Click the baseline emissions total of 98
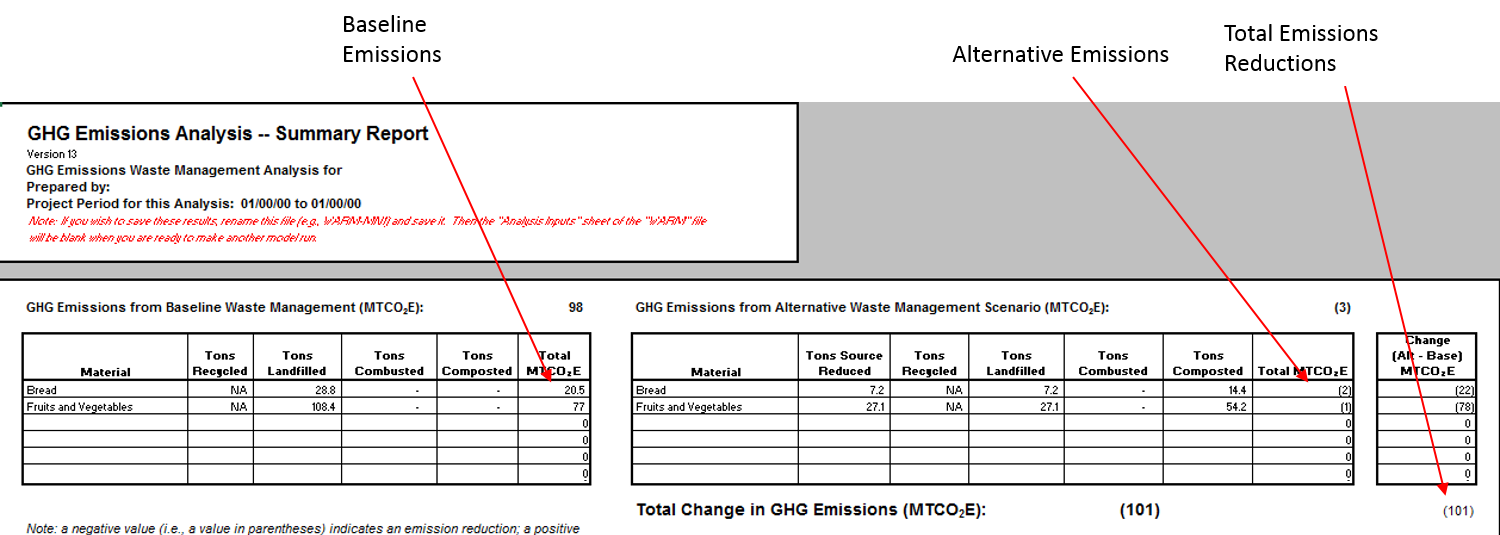 pyautogui.click(x=575, y=308)
